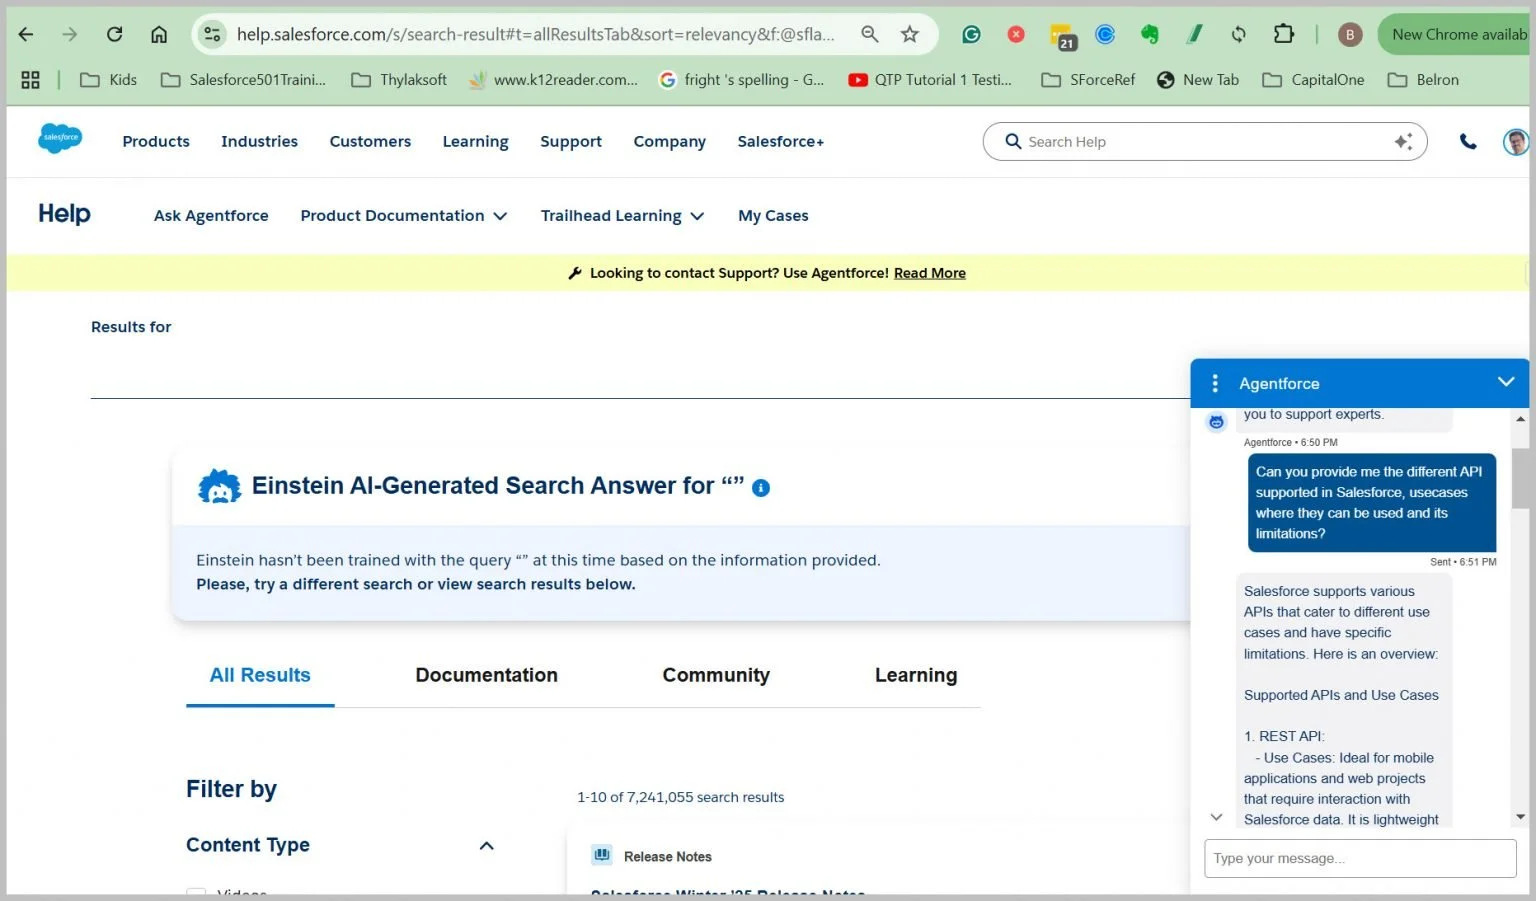
Task: Click the blue circular extension icon
Action: (1105, 34)
